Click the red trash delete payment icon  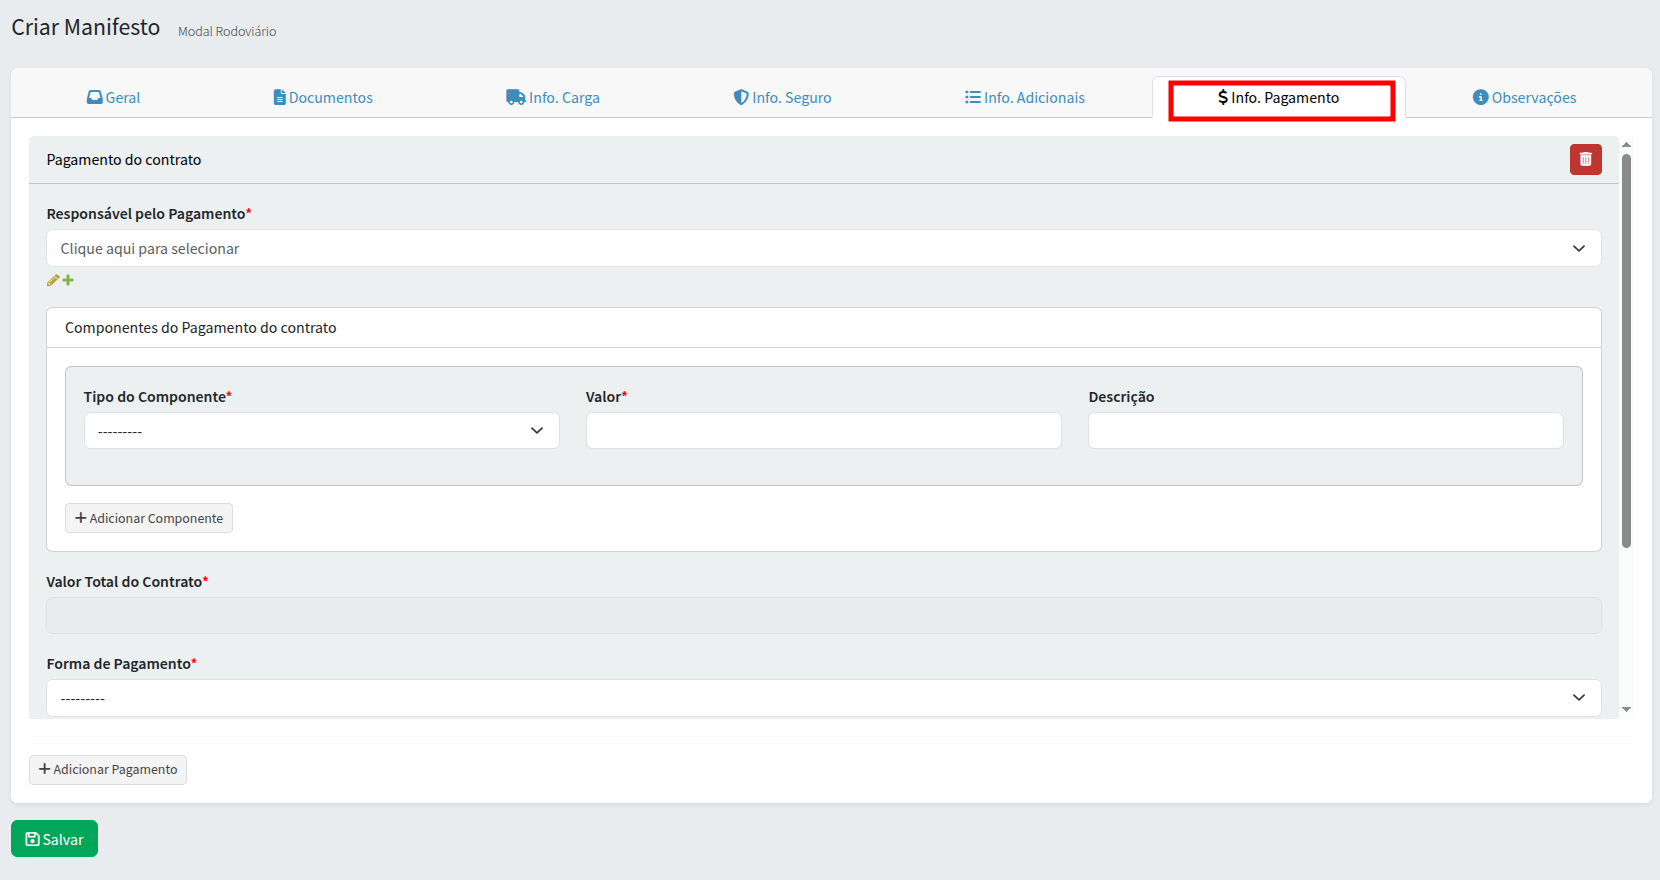tap(1585, 160)
